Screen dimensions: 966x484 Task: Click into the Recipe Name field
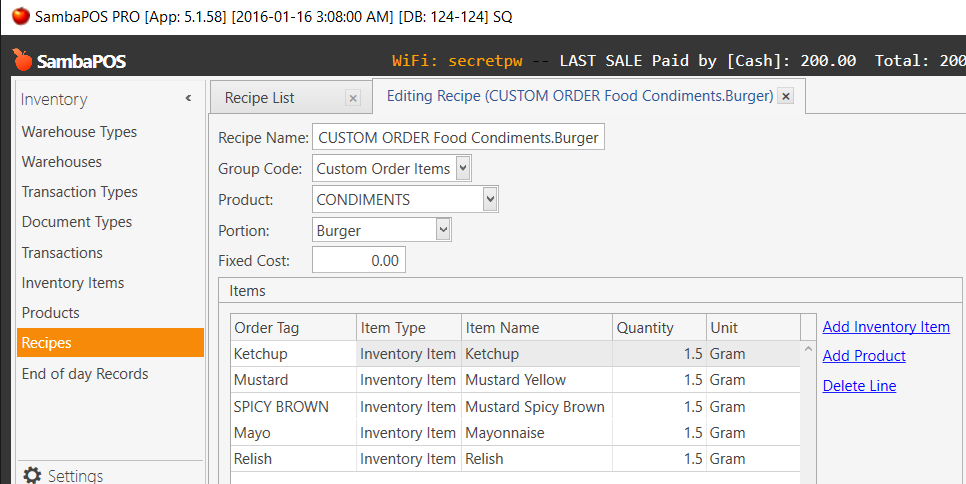coord(458,137)
